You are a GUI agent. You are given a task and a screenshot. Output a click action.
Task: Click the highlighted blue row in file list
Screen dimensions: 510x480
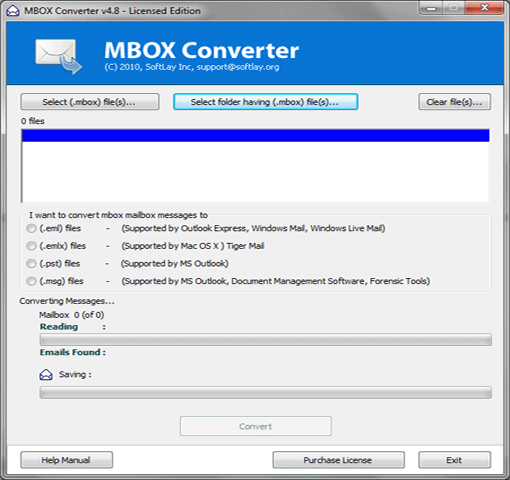255,136
